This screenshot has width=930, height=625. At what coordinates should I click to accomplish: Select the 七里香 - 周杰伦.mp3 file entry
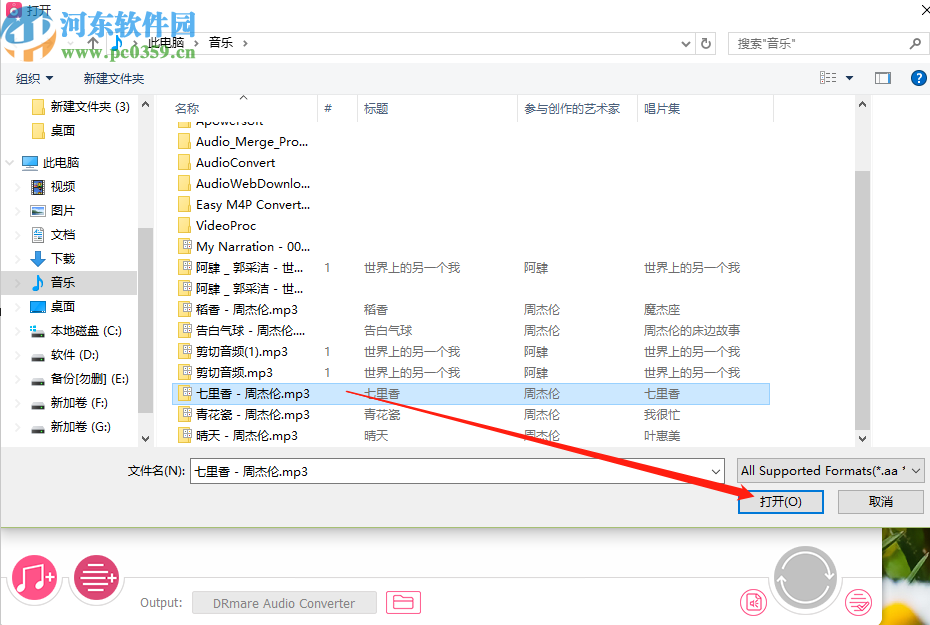point(252,393)
